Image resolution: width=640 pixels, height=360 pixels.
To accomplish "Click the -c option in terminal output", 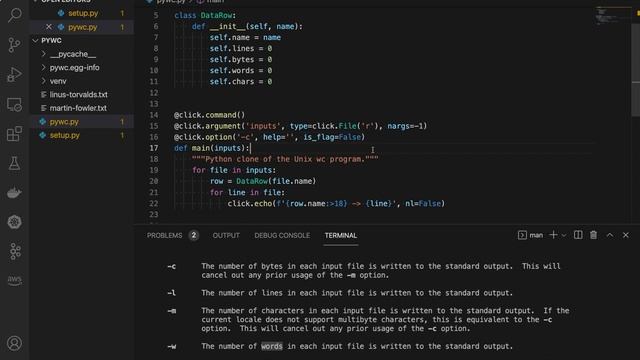I will pyautogui.click(x=171, y=267).
